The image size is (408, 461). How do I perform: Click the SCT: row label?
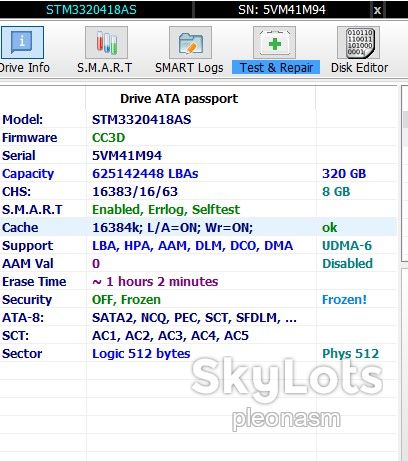click(15, 336)
